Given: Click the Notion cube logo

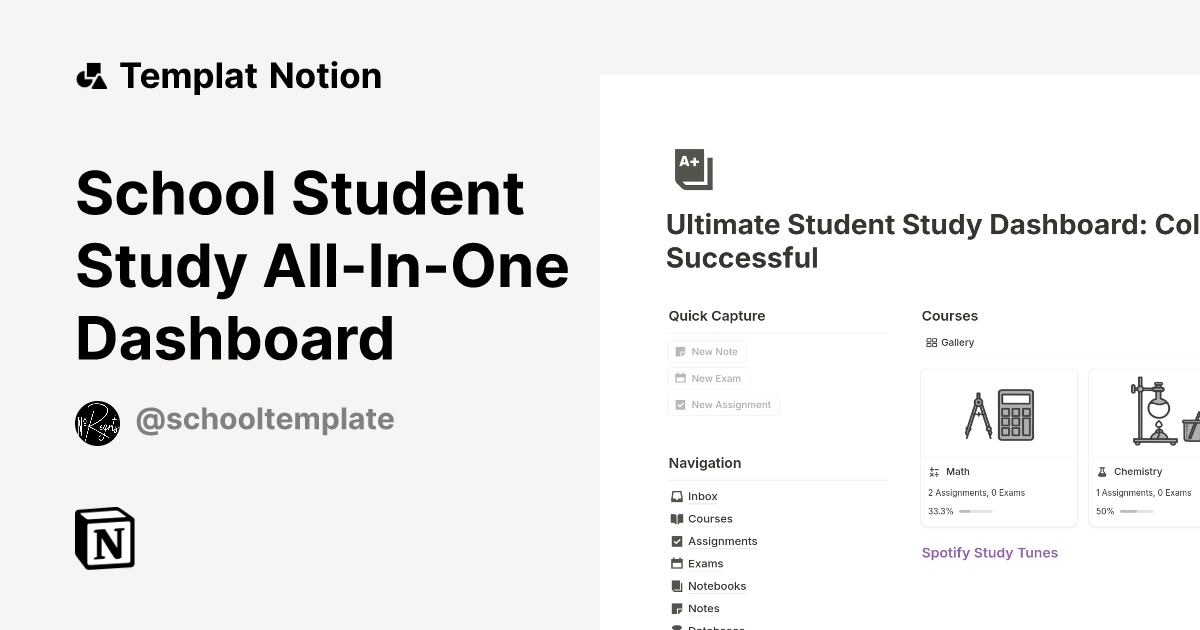Looking at the screenshot, I should click(x=104, y=538).
